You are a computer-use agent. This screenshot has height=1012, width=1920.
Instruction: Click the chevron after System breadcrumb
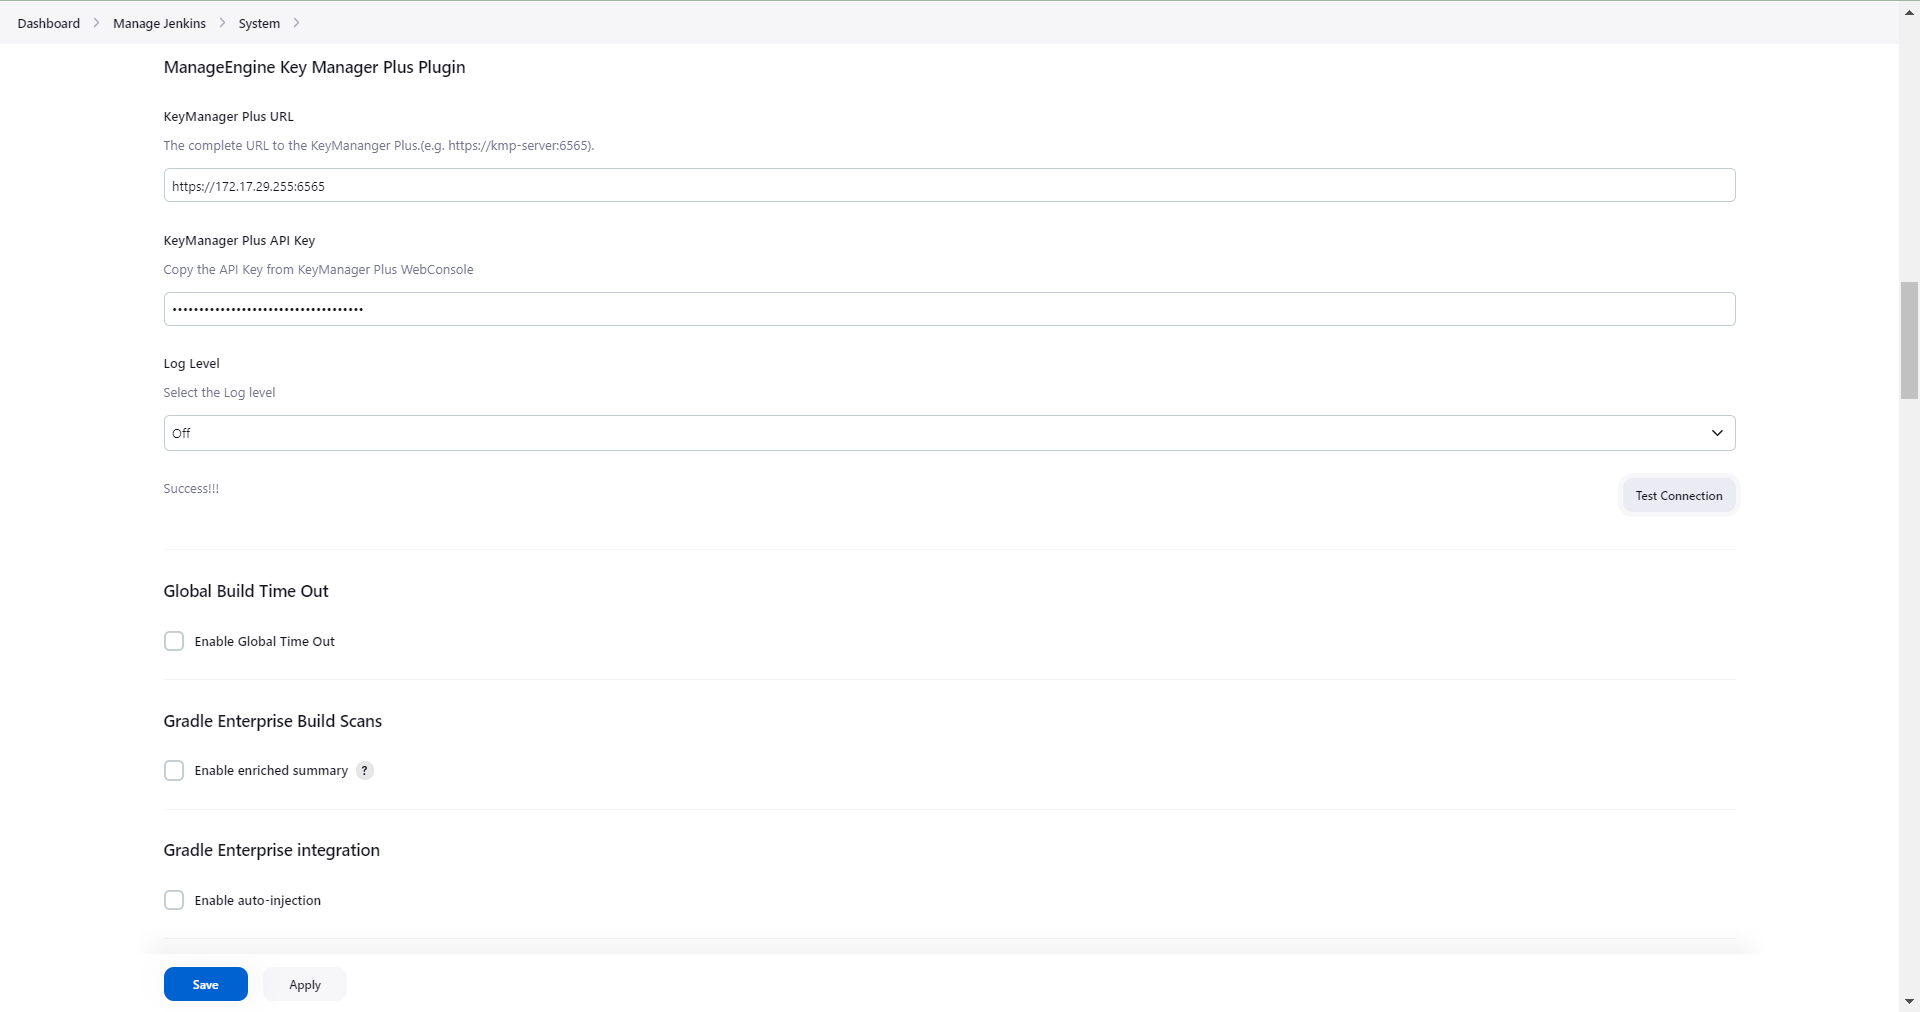pos(296,23)
